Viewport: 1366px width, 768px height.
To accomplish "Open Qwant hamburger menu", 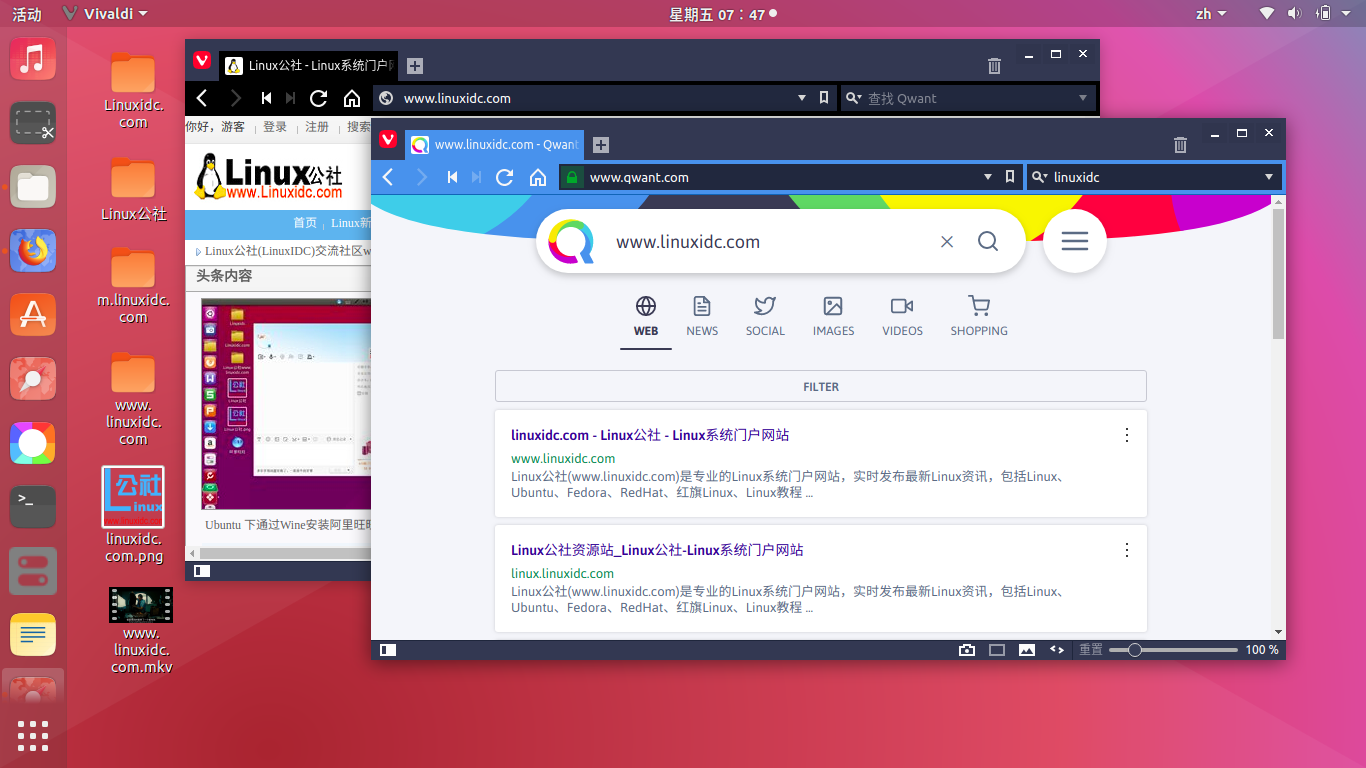I will pos(1075,242).
